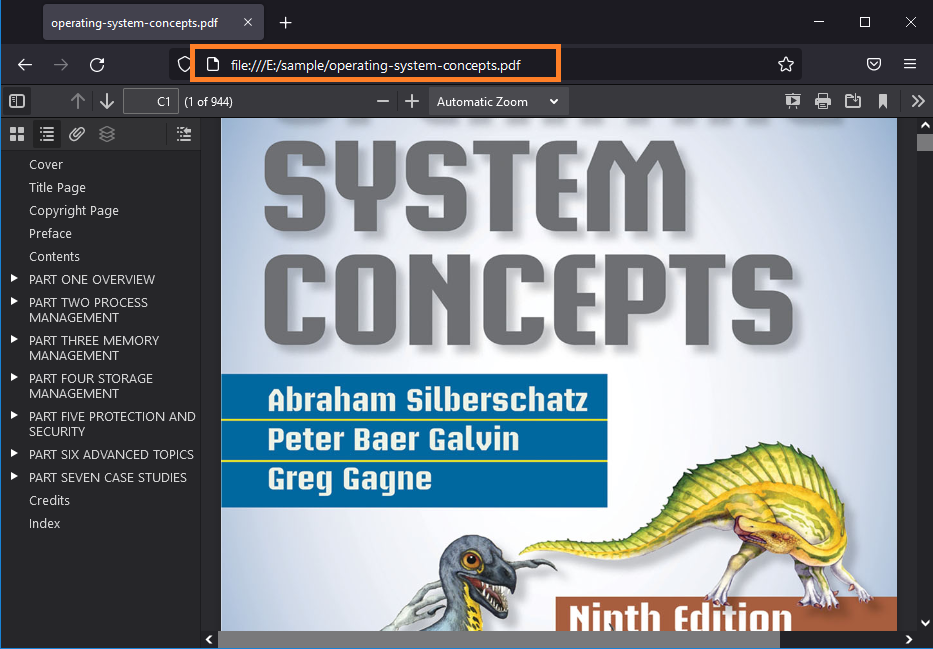
Task: Click horizontal scrollbar right arrow
Action: (x=909, y=639)
